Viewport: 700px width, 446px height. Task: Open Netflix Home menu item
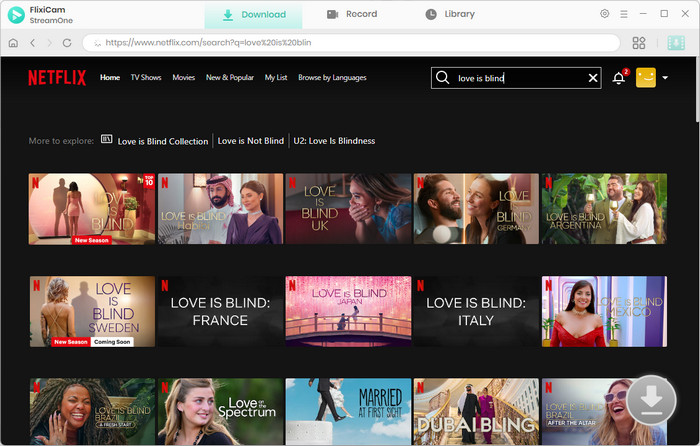110,78
